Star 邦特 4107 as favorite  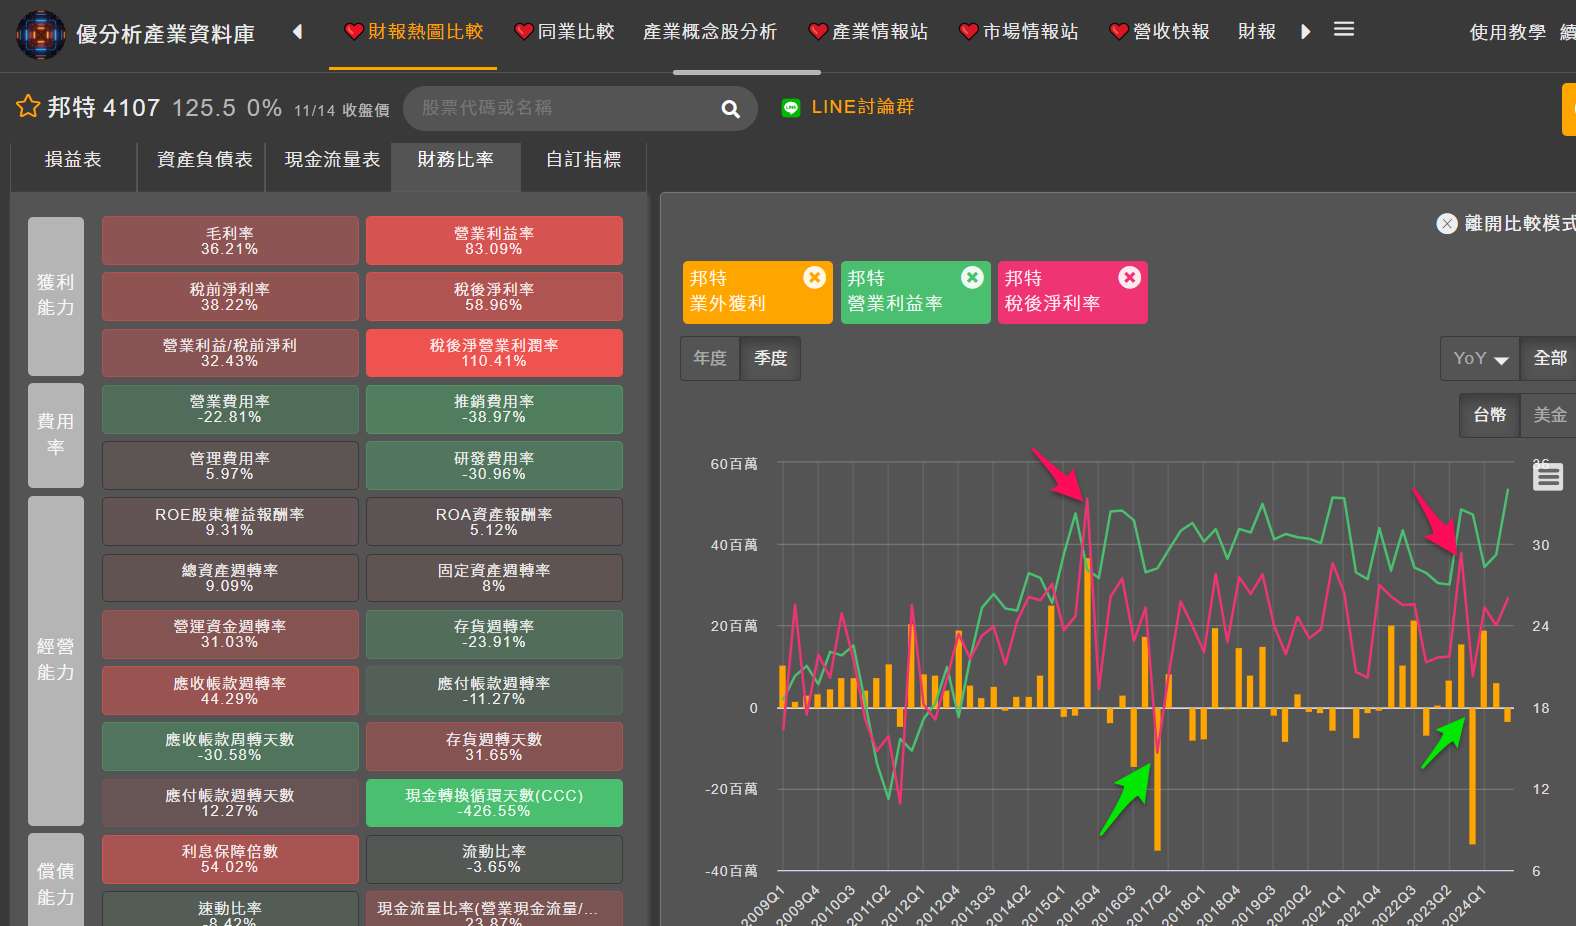(x=28, y=106)
